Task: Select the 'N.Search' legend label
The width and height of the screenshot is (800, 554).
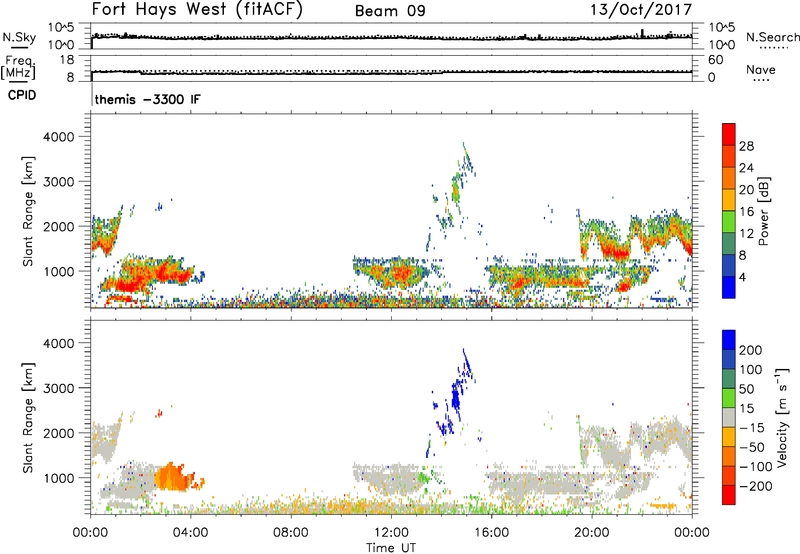Action: click(772, 37)
